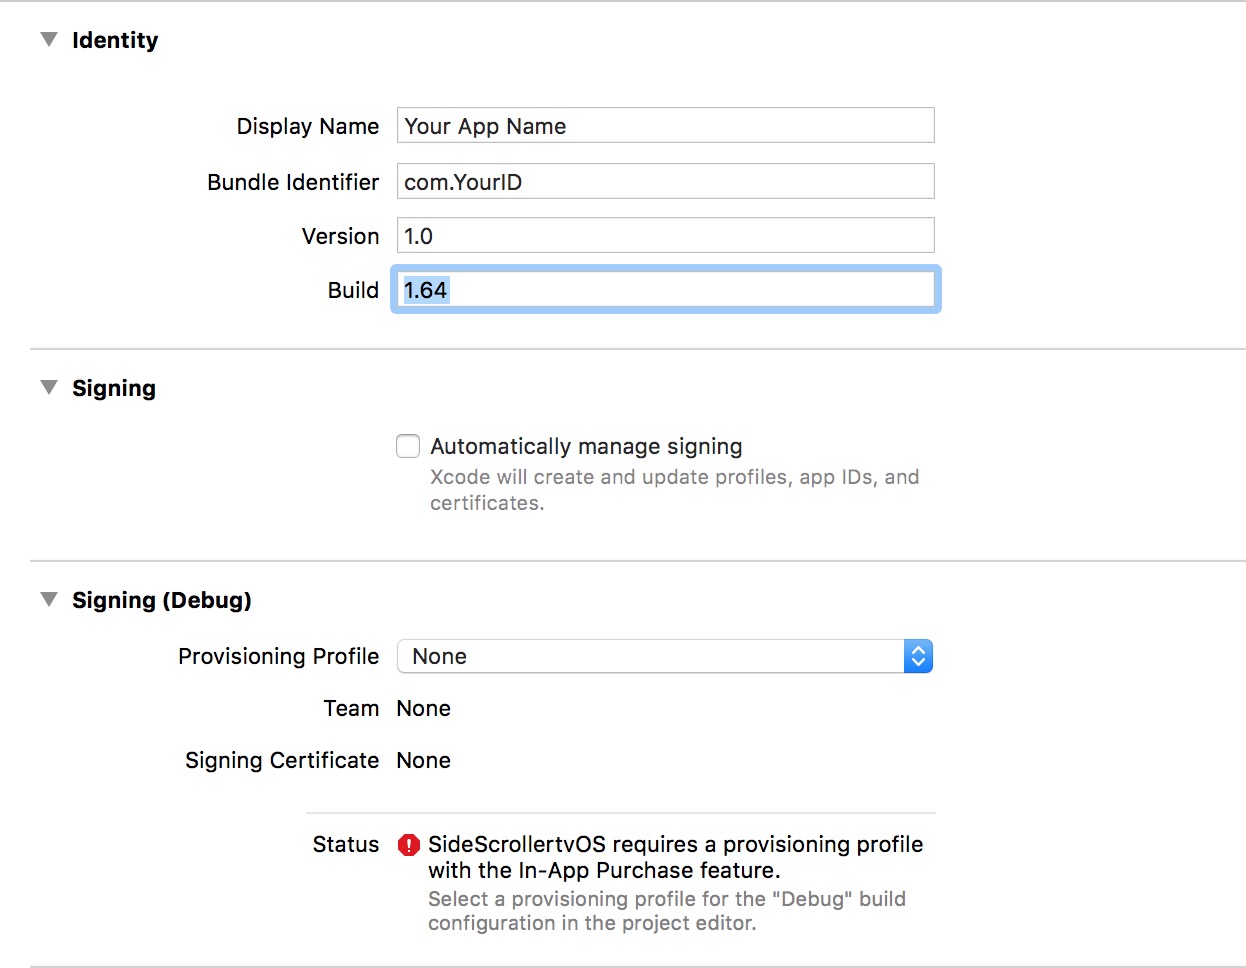The image size is (1246, 968).
Task: Click the Bundle Identifier label
Action: pyautogui.click(x=293, y=182)
